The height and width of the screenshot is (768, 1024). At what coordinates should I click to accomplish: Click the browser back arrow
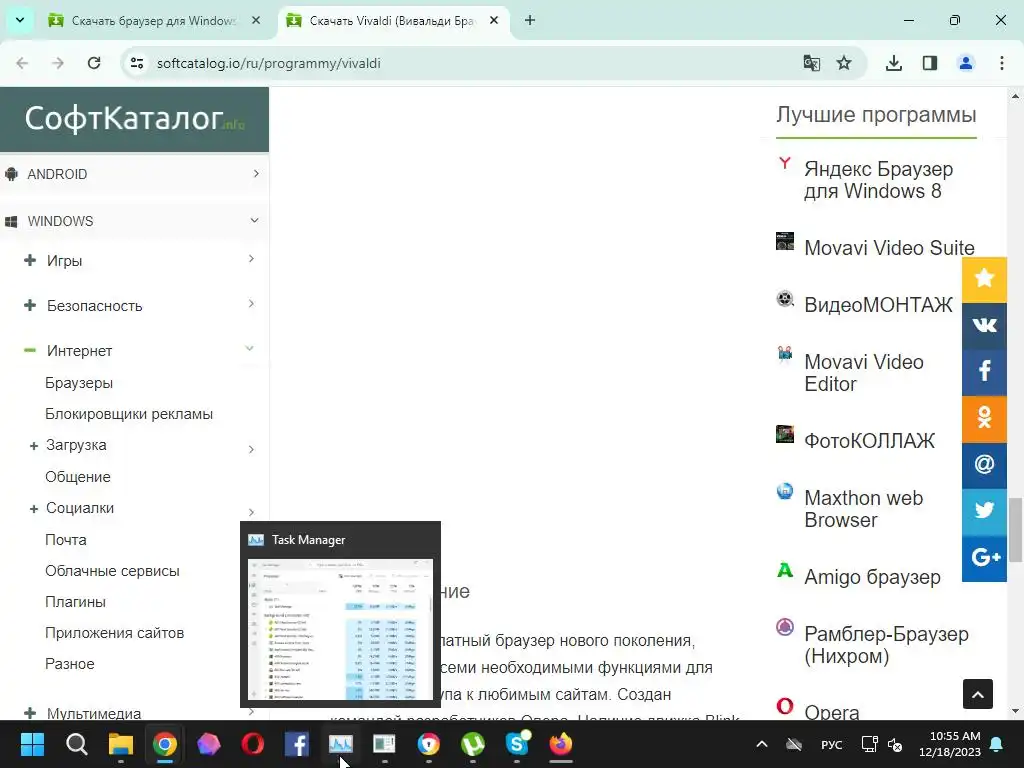(x=22, y=63)
